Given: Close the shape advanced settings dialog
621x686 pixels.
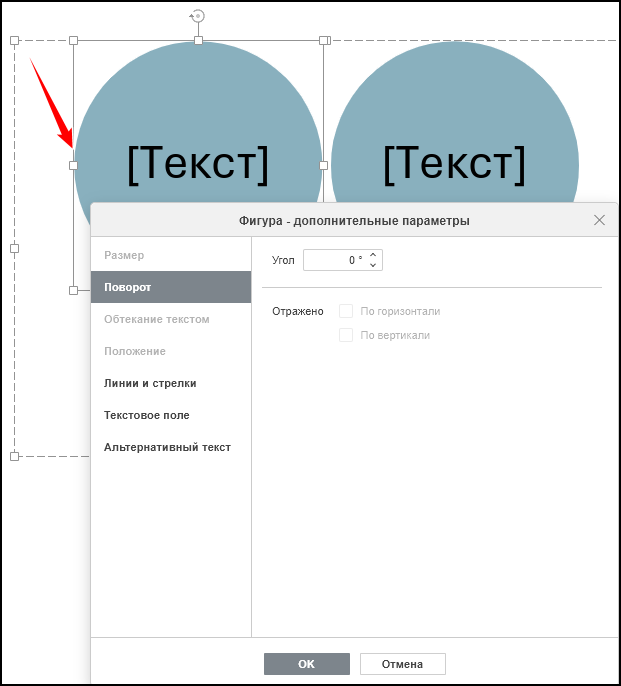Looking at the screenshot, I should click(x=599, y=220).
